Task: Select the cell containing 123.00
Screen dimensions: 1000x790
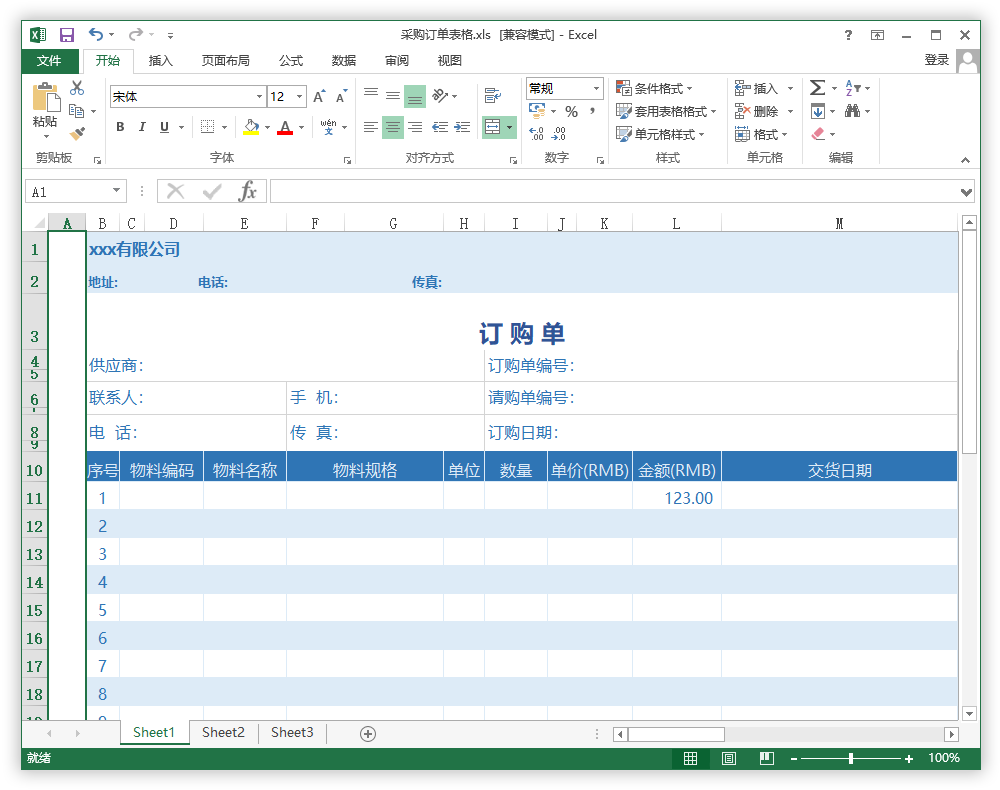Action: [677, 498]
